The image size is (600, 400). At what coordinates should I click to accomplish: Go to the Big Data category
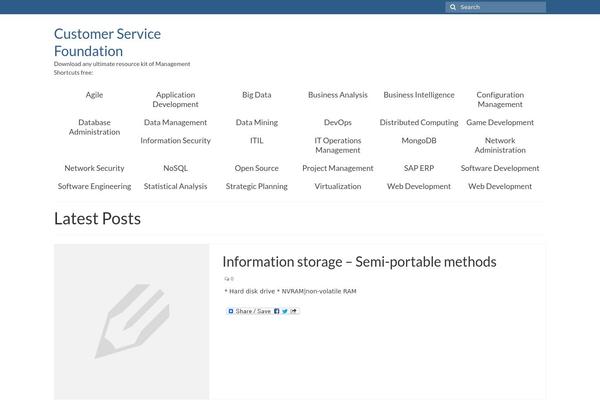tap(256, 95)
